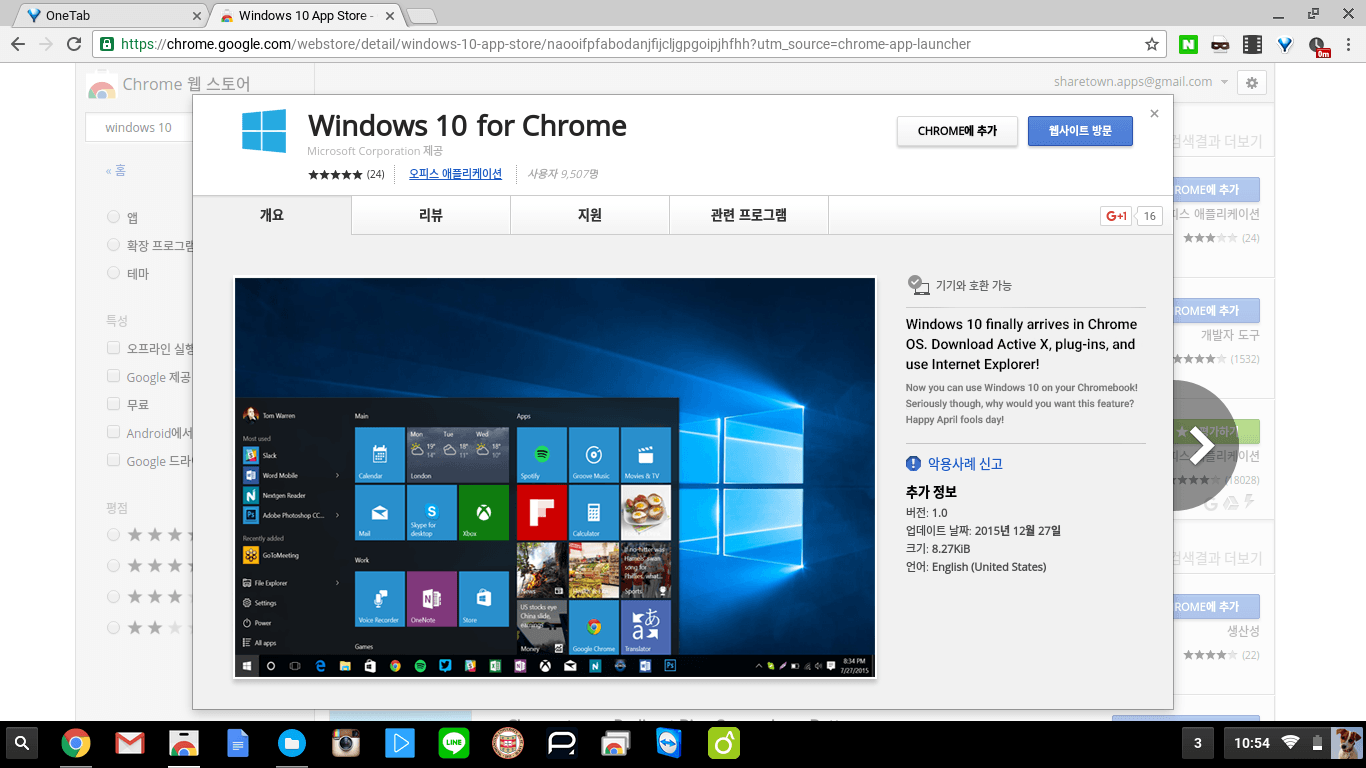Select the 테마 radio button
Image resolution: width=1366 pixels, height=768 pixels.
114,273
